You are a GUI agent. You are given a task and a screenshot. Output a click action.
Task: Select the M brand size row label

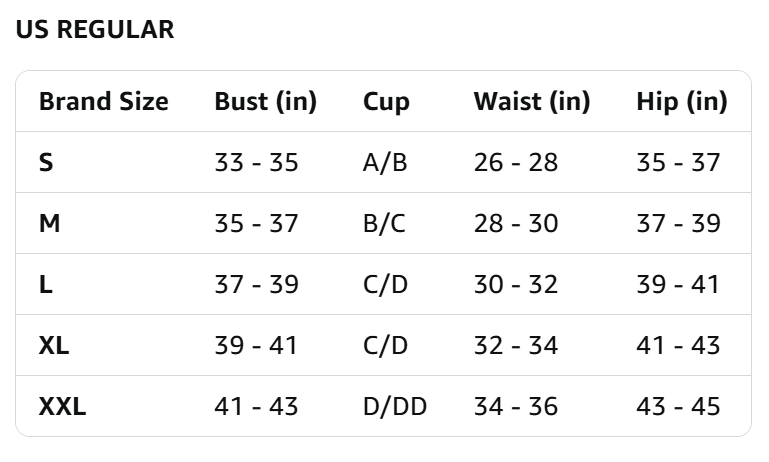(50, 223)
